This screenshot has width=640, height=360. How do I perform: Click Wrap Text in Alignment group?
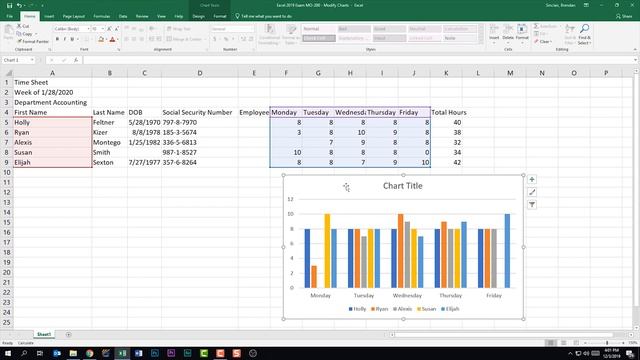coord(179,29)
